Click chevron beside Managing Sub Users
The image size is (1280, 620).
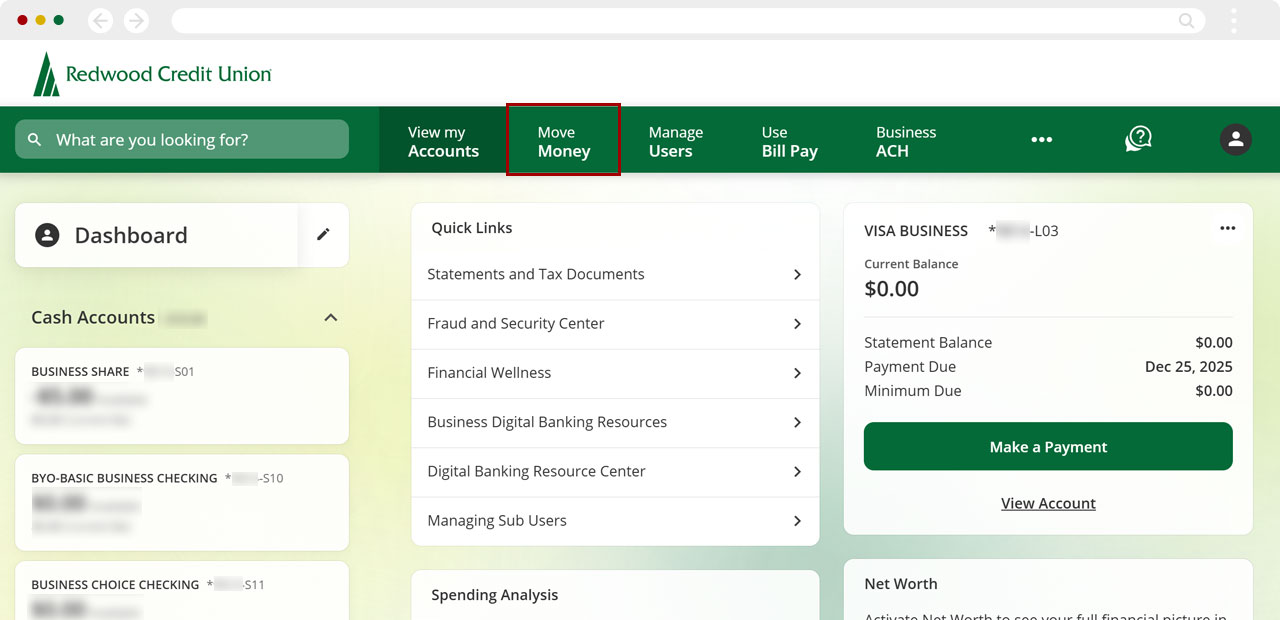coord(797,521)
